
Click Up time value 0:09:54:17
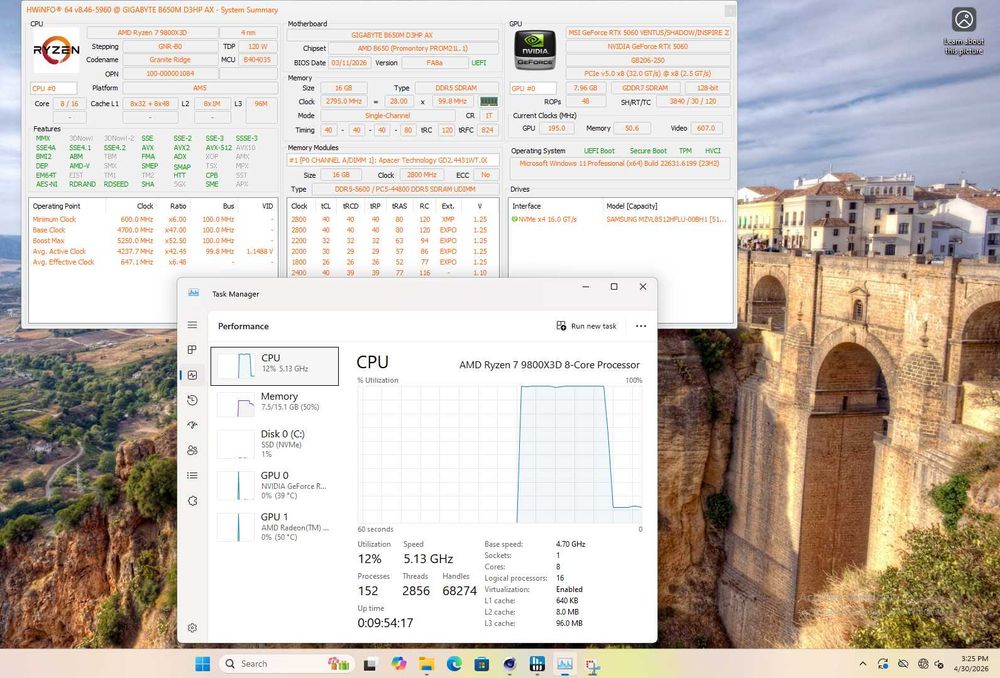click(385, 623)
